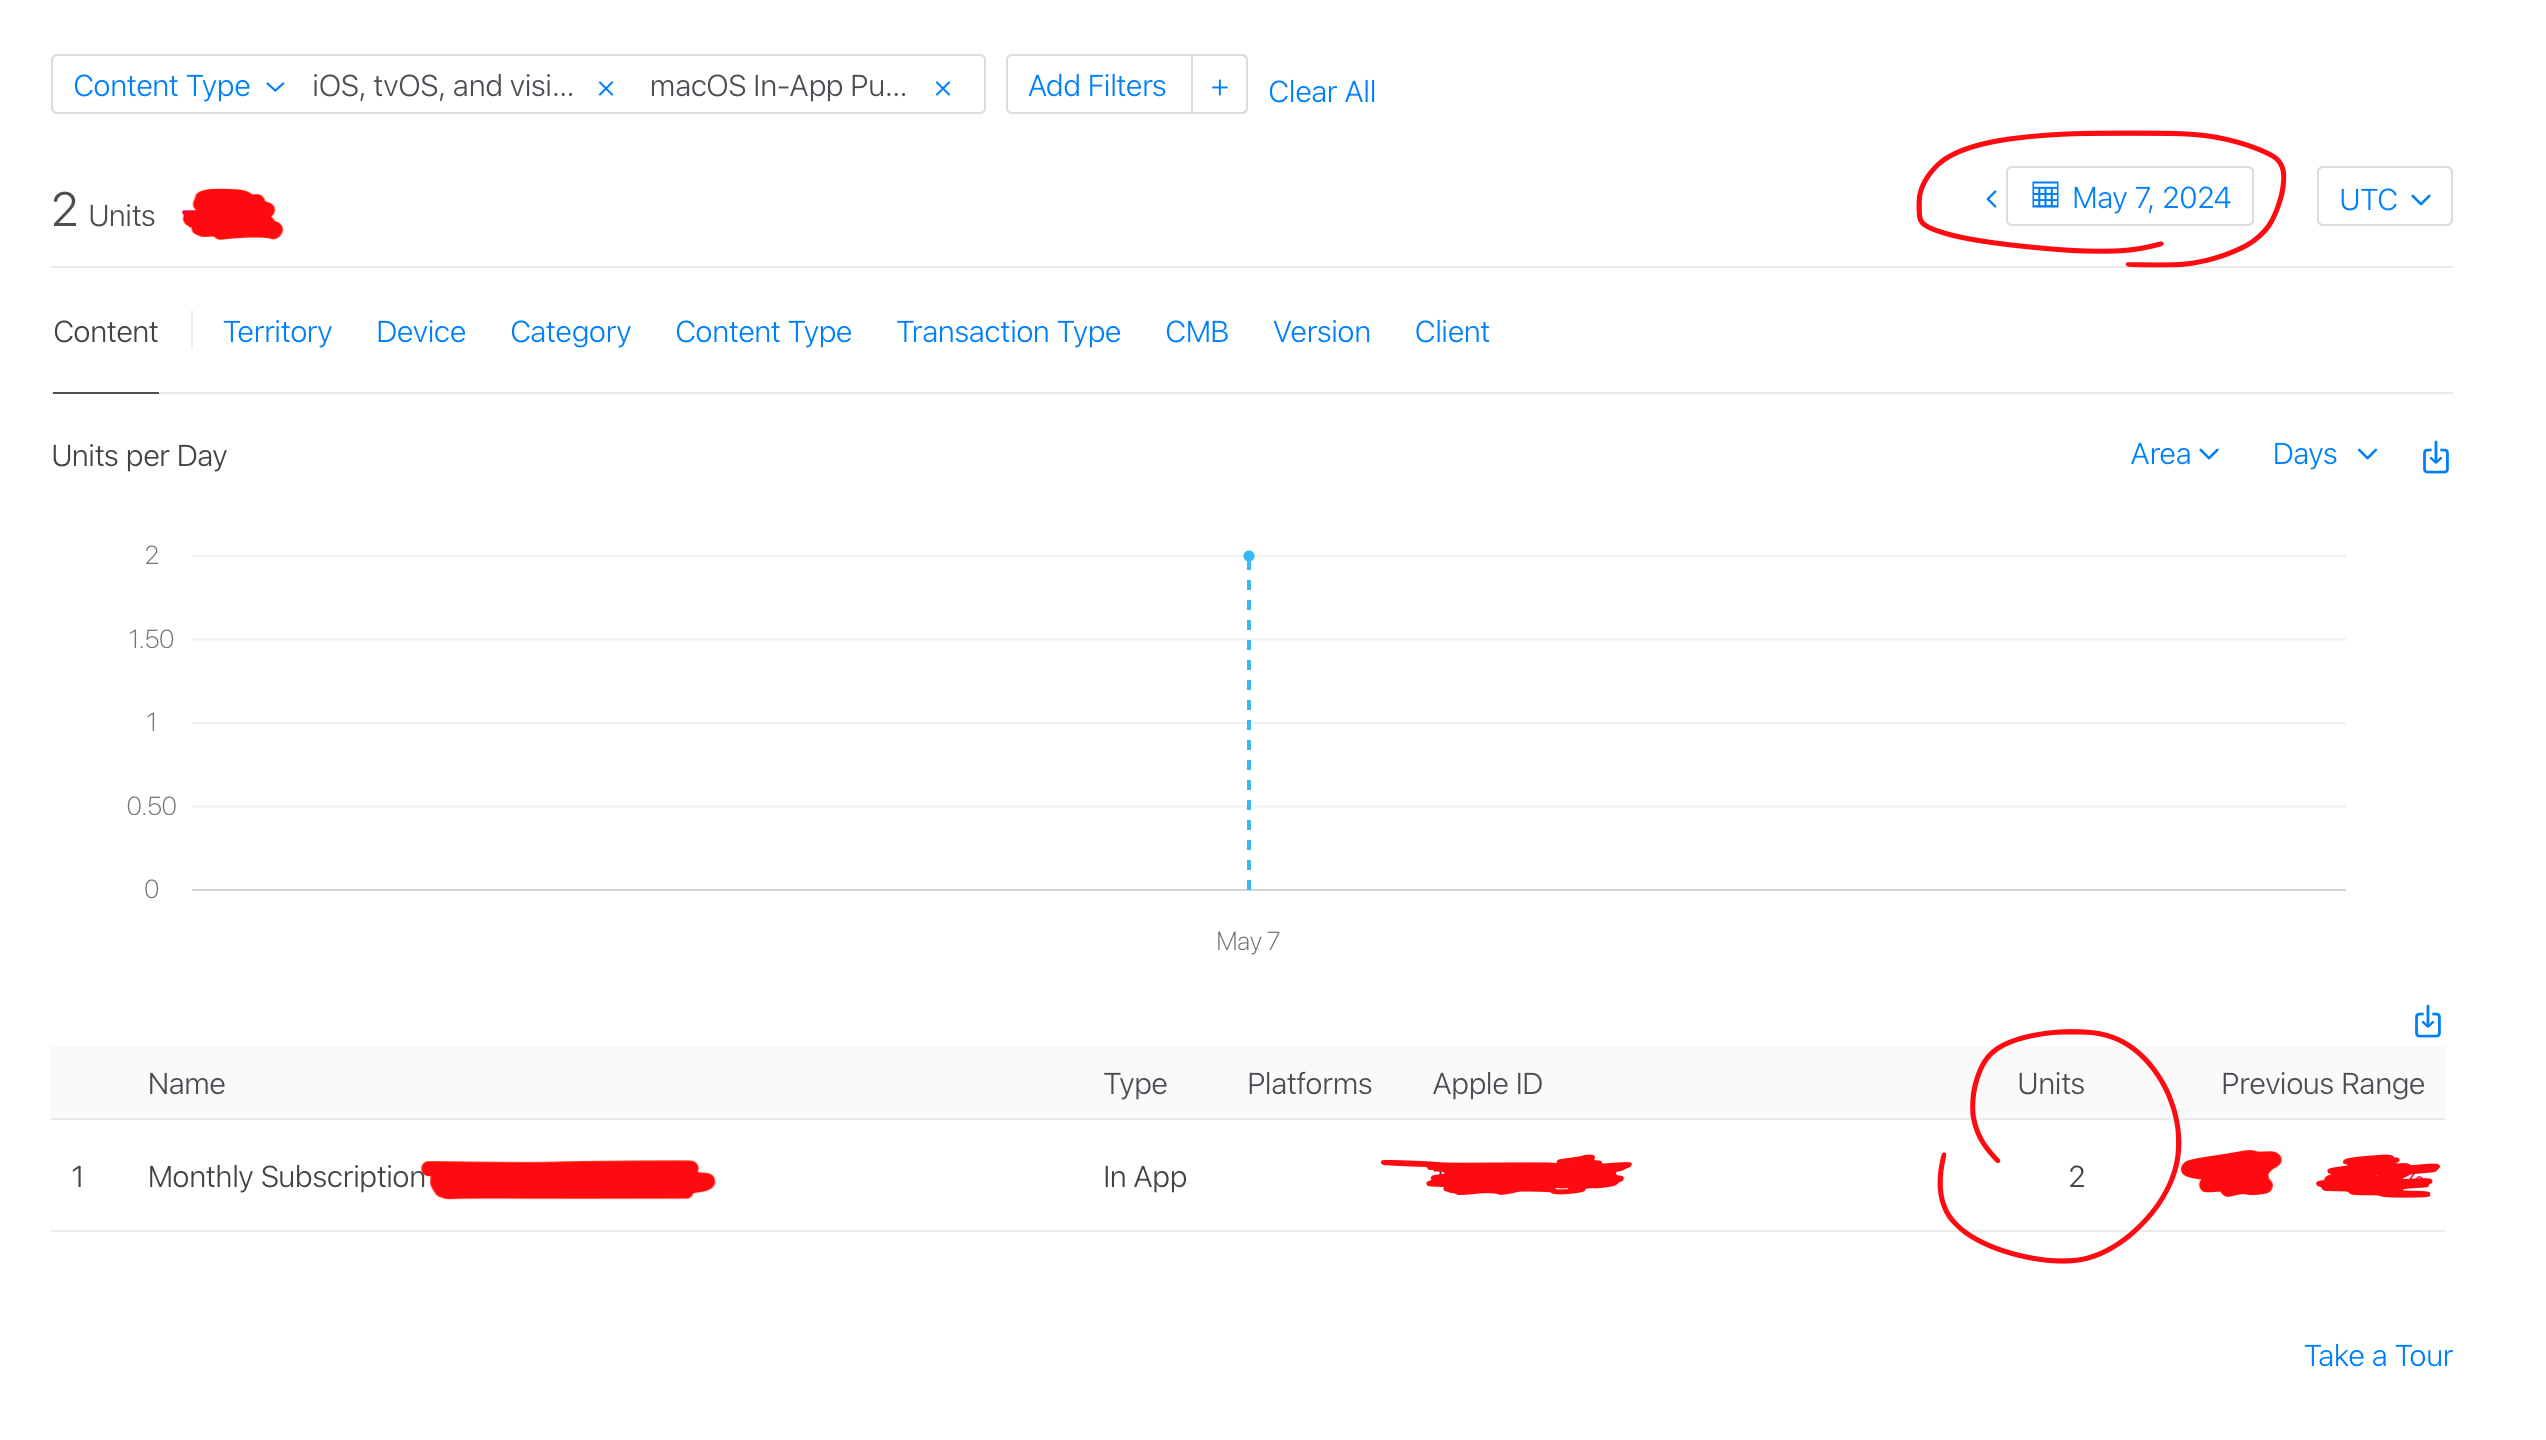Change chart style via Area dropdown
2546x1440 pixels.
[2174, 454]
